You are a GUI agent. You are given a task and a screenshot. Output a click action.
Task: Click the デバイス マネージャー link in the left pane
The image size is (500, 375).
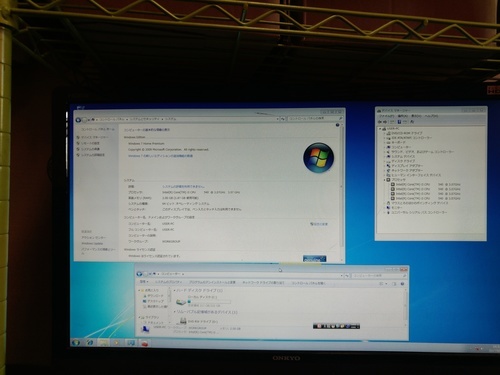95,137
